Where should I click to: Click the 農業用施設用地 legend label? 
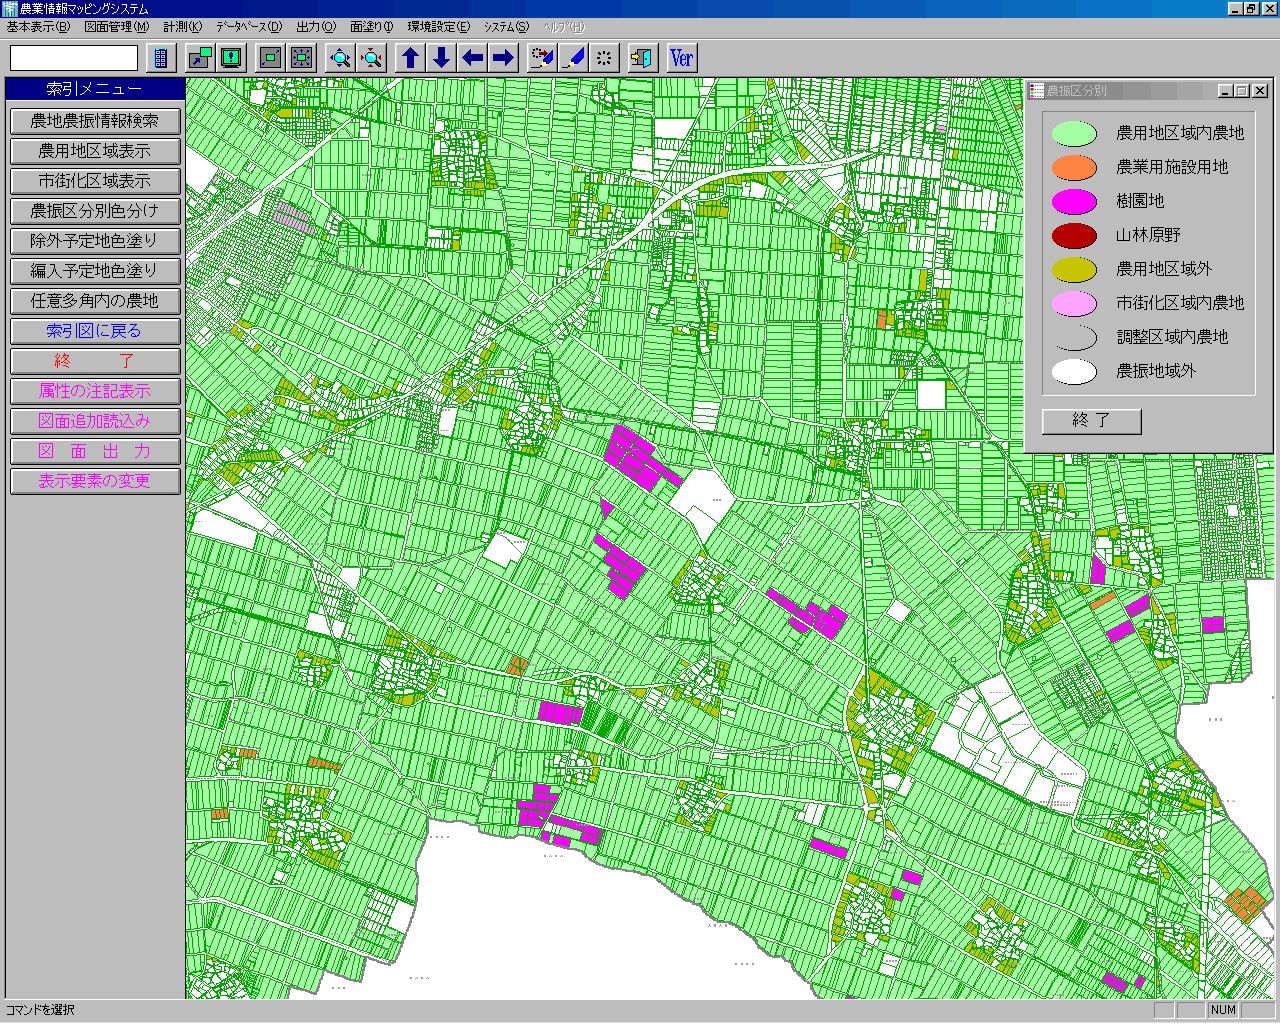(1172, 167)
